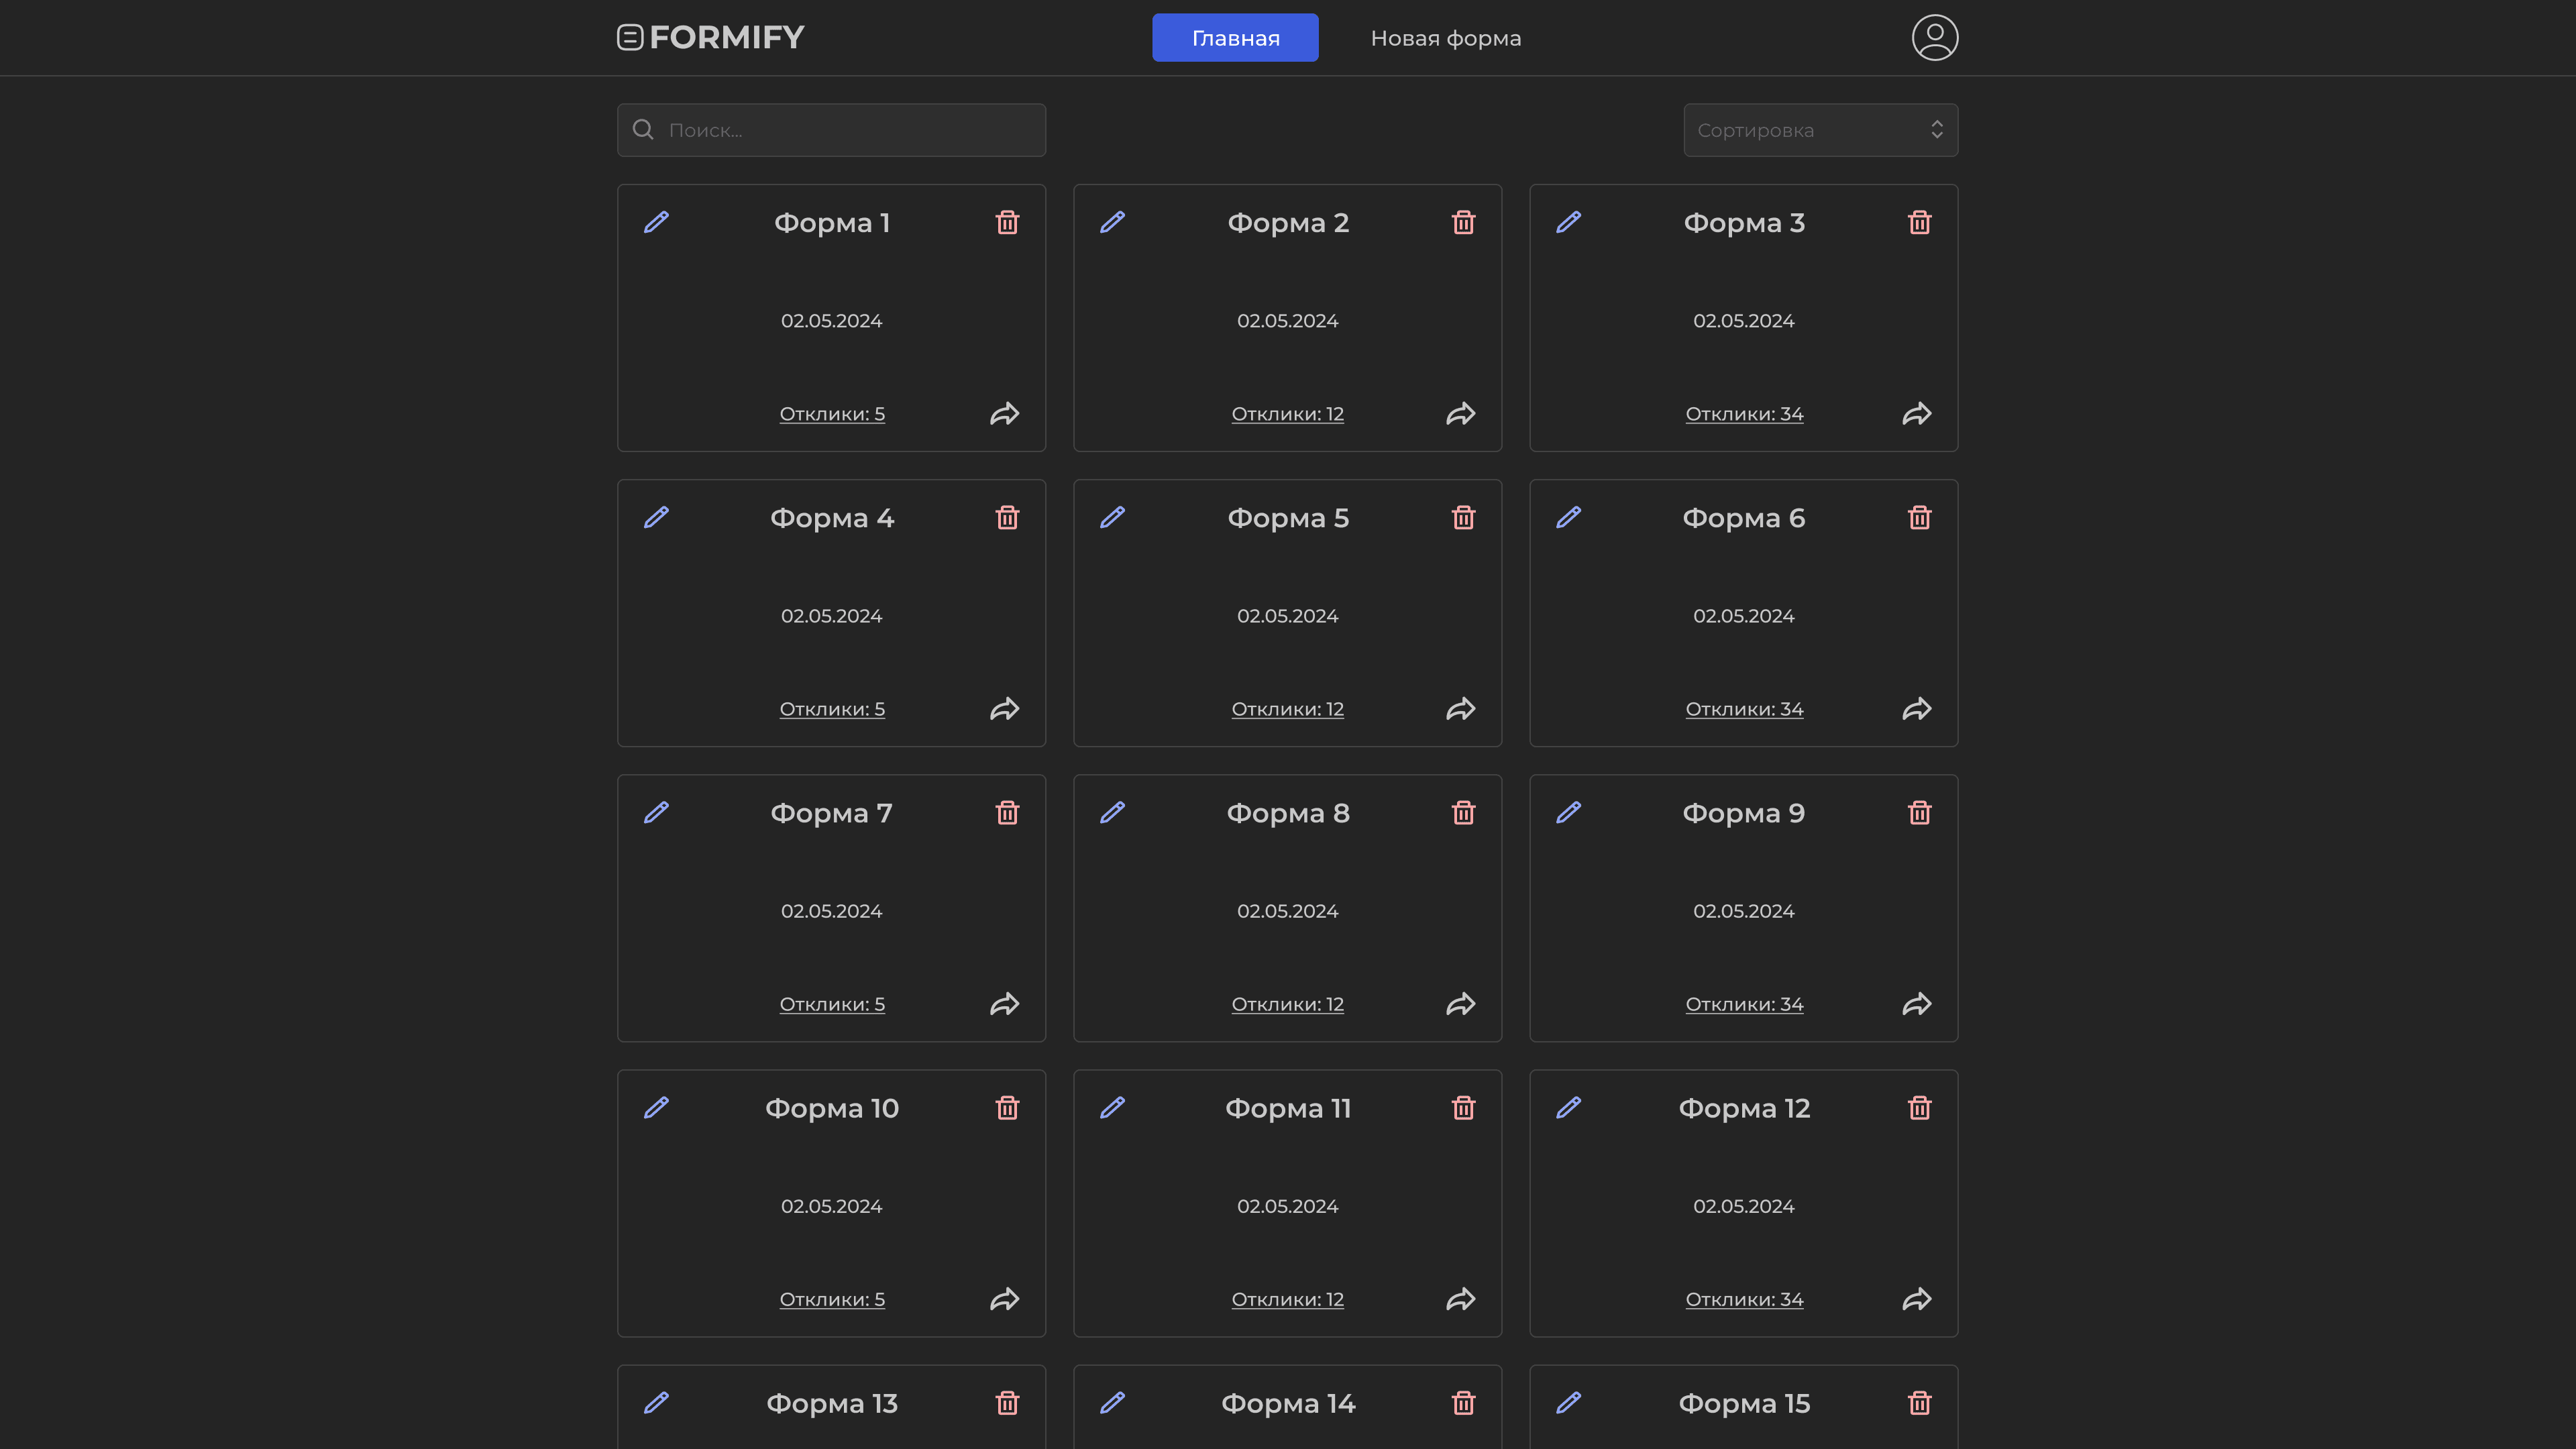The width and height of the screenshot is (2576, 1449).
Task: Edit Форма 11 with the pencil icon
Action: [1112, 1107]
